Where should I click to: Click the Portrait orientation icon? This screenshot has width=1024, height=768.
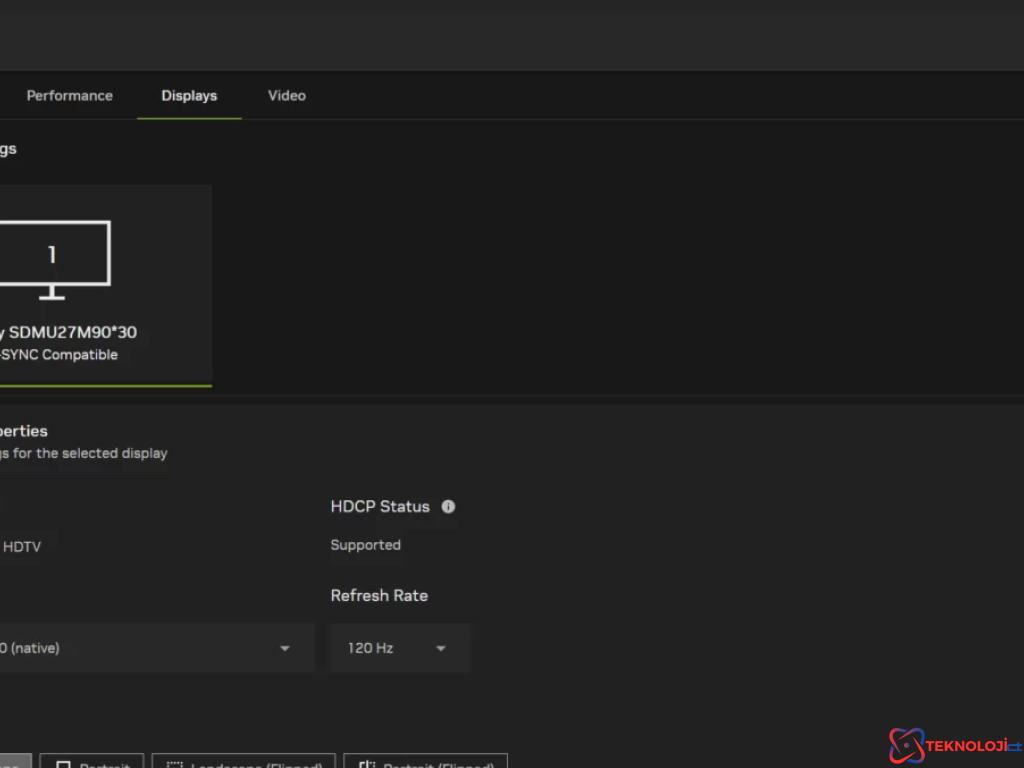(62, 763)
